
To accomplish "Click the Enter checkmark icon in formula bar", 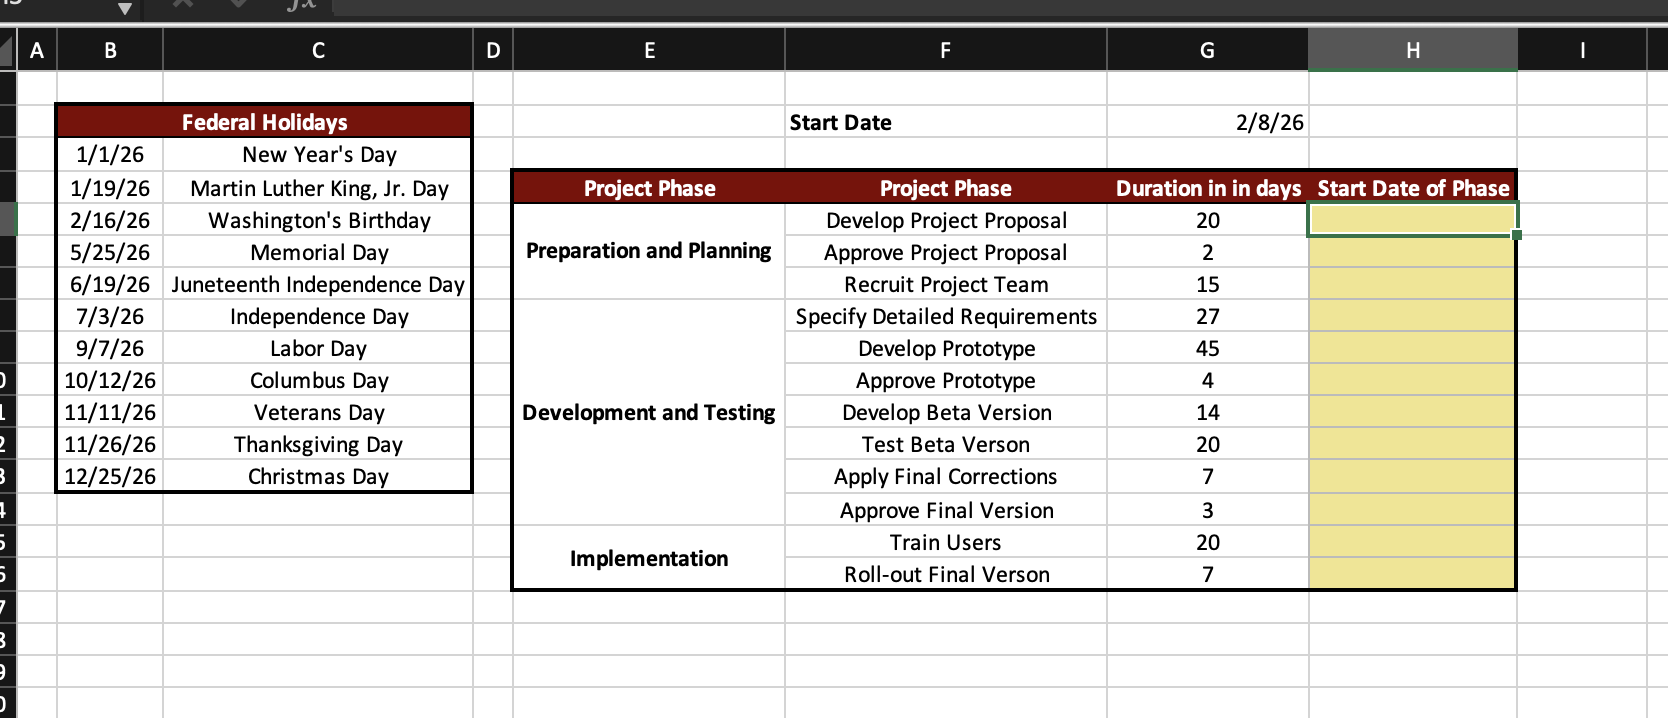I will (x=237, y=5).
